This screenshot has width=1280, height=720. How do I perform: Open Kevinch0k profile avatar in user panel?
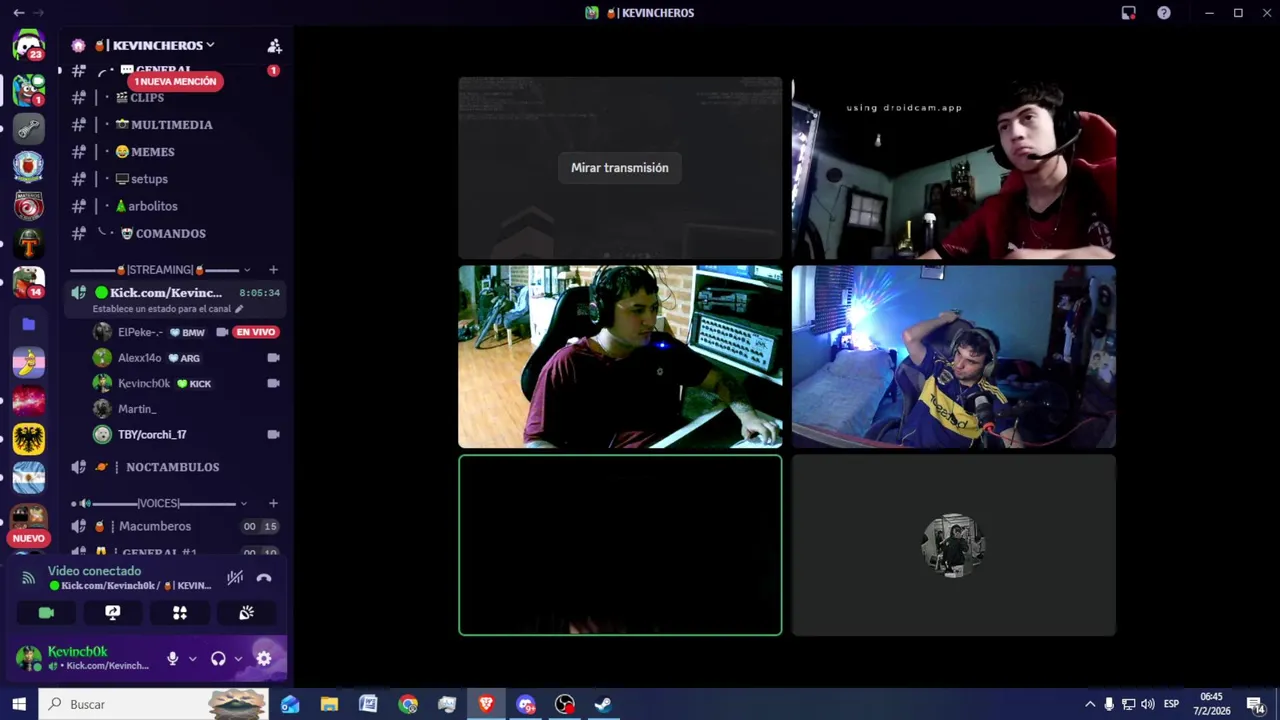pyautogui.click(x=28, y=658)
